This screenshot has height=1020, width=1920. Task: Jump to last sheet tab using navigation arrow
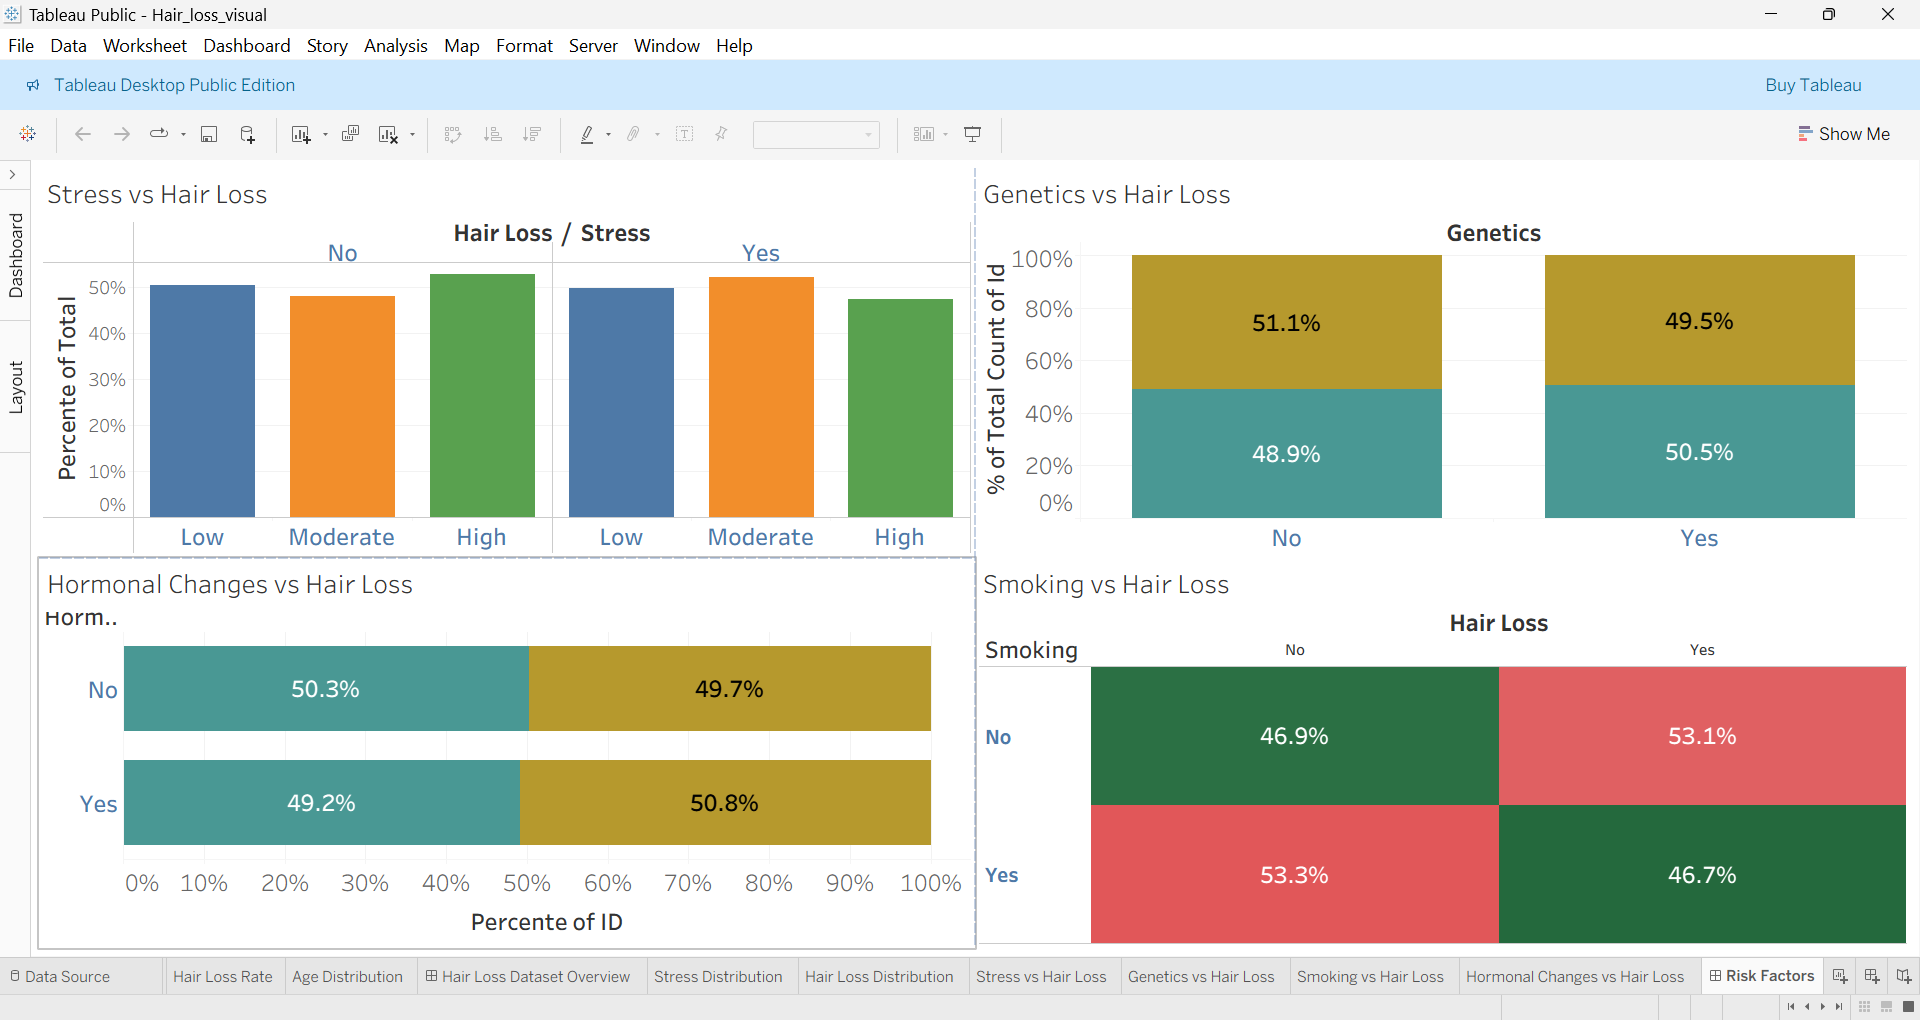tap(1839, 1007)
